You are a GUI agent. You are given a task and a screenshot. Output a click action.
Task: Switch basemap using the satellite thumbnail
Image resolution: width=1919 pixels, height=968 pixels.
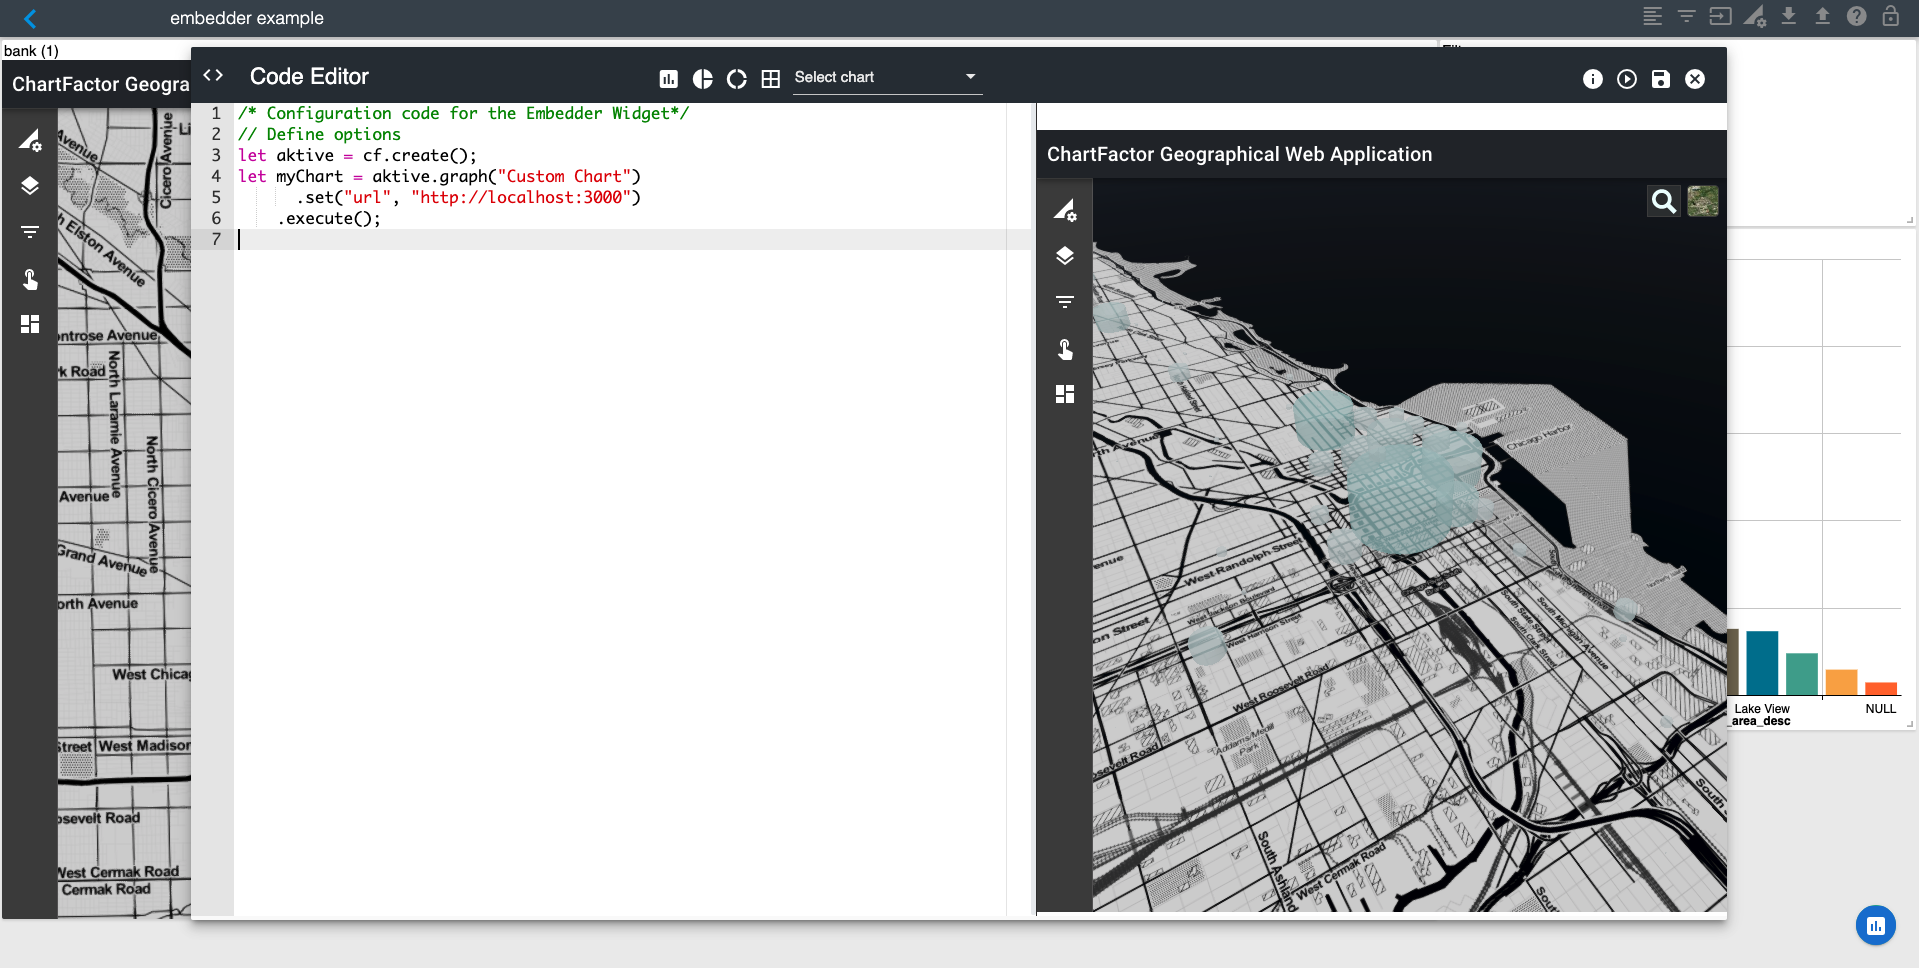click(1702, 202)
